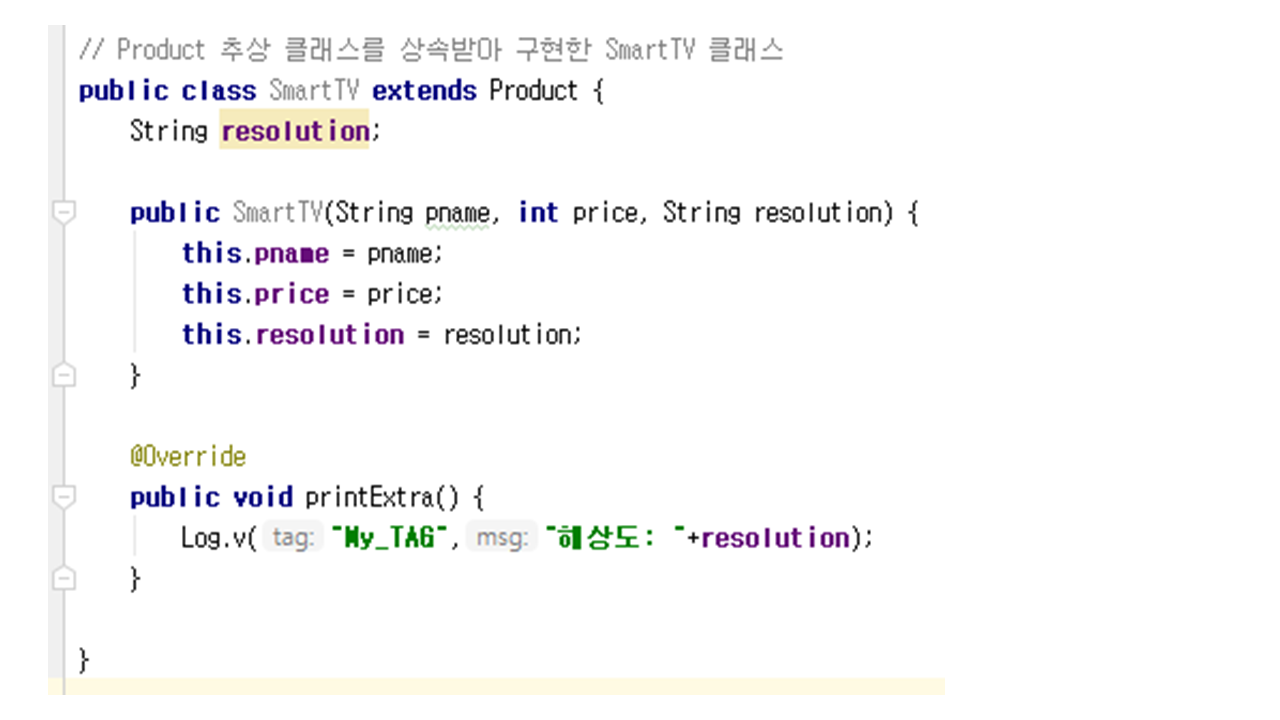Viewport: 1280px width, 720px height.
Task: Click Product superclass name after extends
Action: tap(533, 91)
